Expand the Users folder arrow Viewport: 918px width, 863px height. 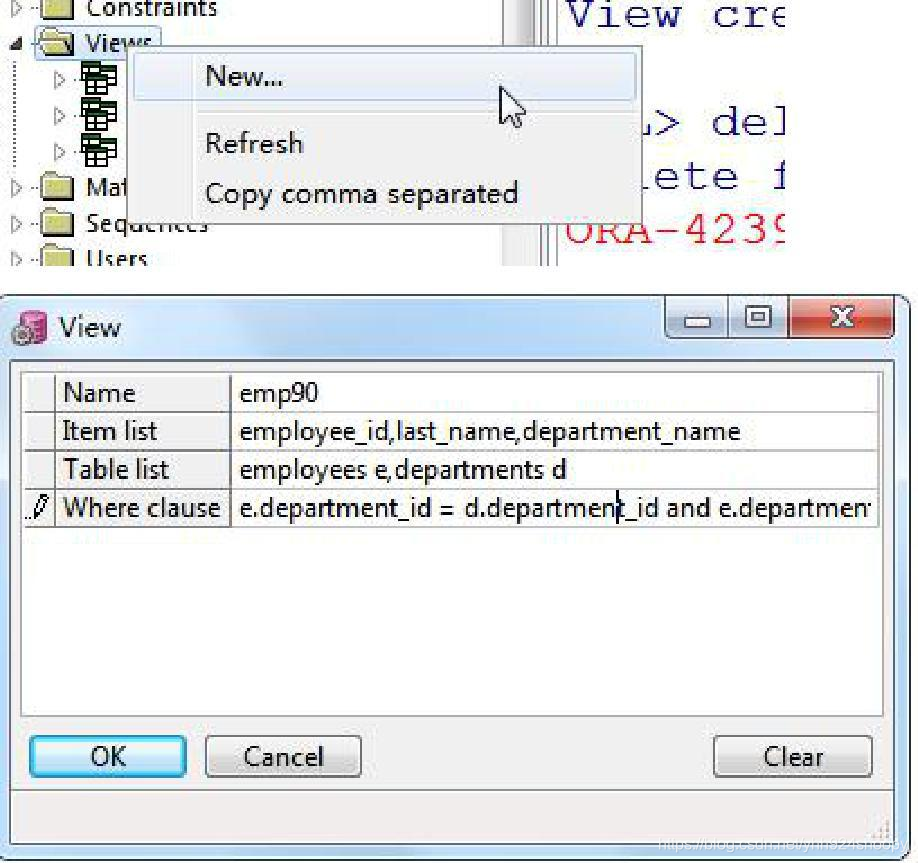(x=16, y=258)
